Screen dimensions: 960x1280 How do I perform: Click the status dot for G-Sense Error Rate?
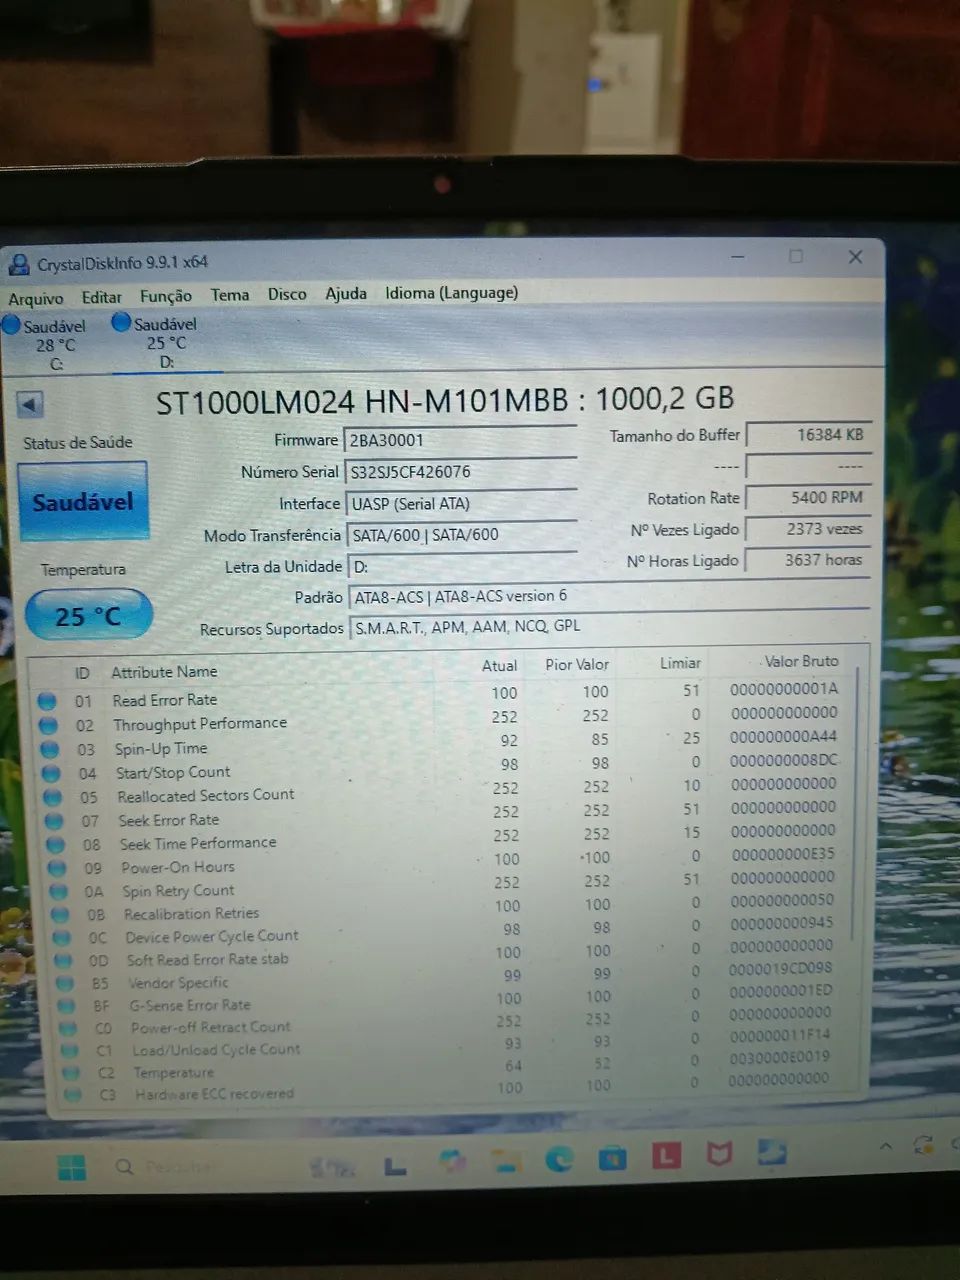tap(67, 1005)
